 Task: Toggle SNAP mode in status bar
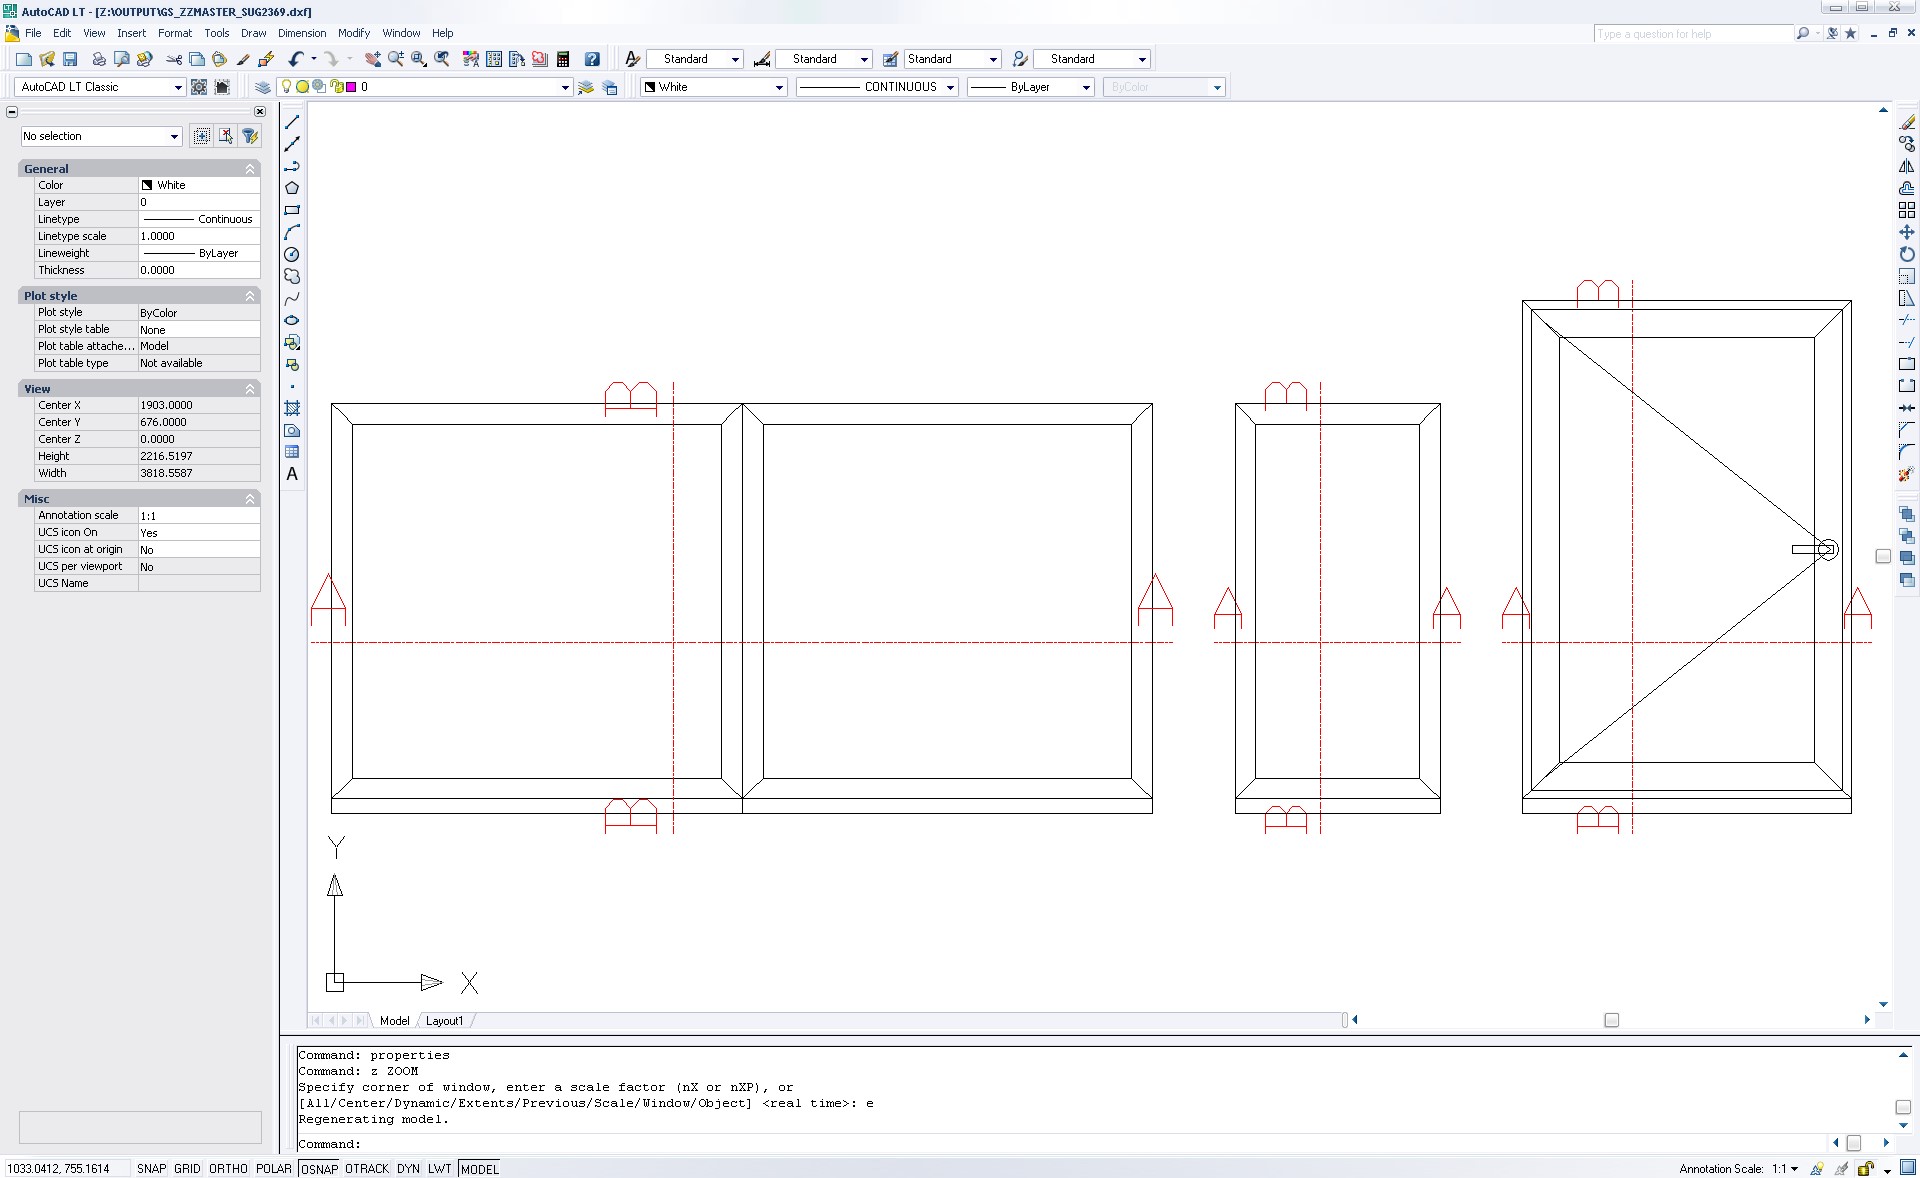click(151, 1168)
